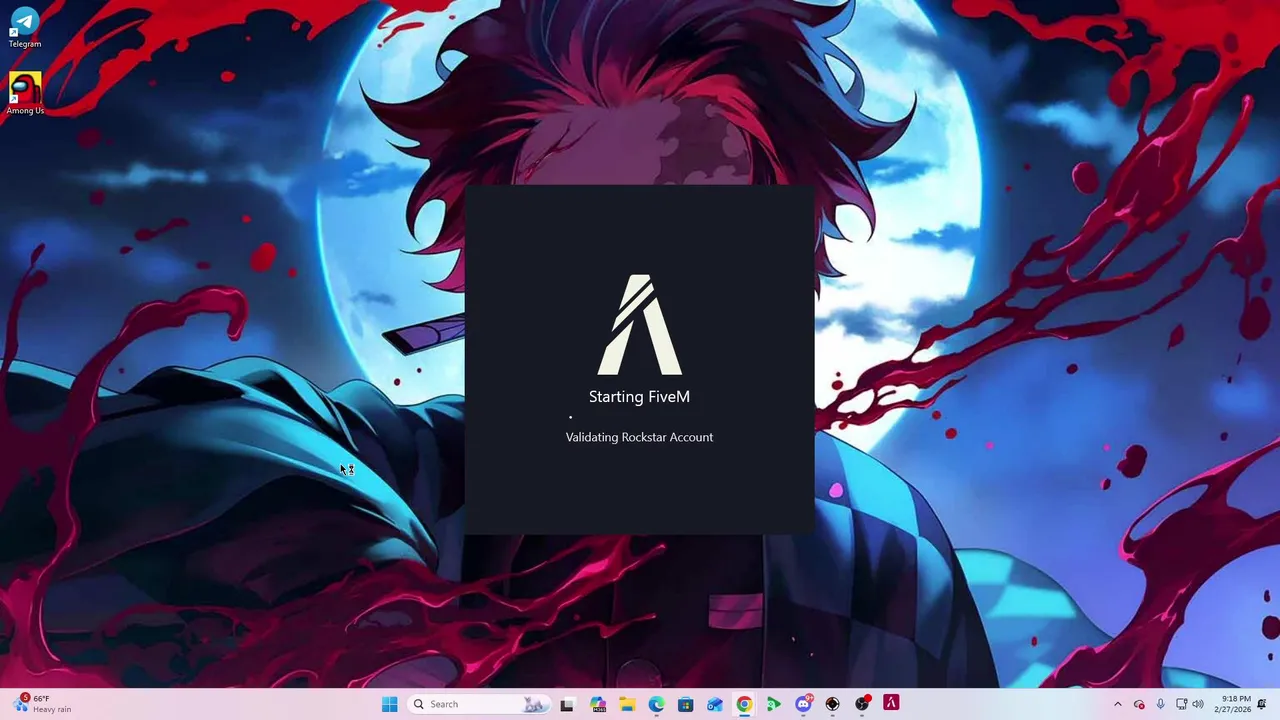Screen dimensions: 1280x720
Task: Click the microphone tray icon
Action: (x=1160, y=704)
